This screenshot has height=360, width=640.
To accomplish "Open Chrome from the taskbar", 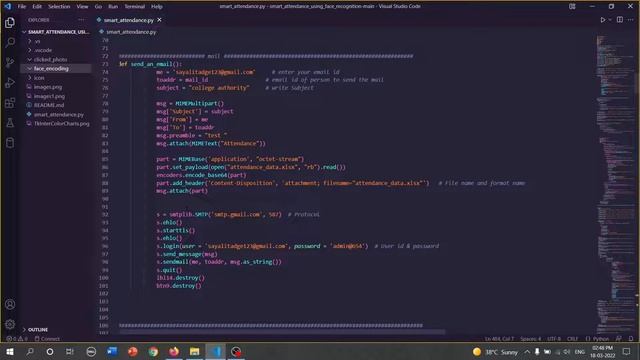I will 153,351.
